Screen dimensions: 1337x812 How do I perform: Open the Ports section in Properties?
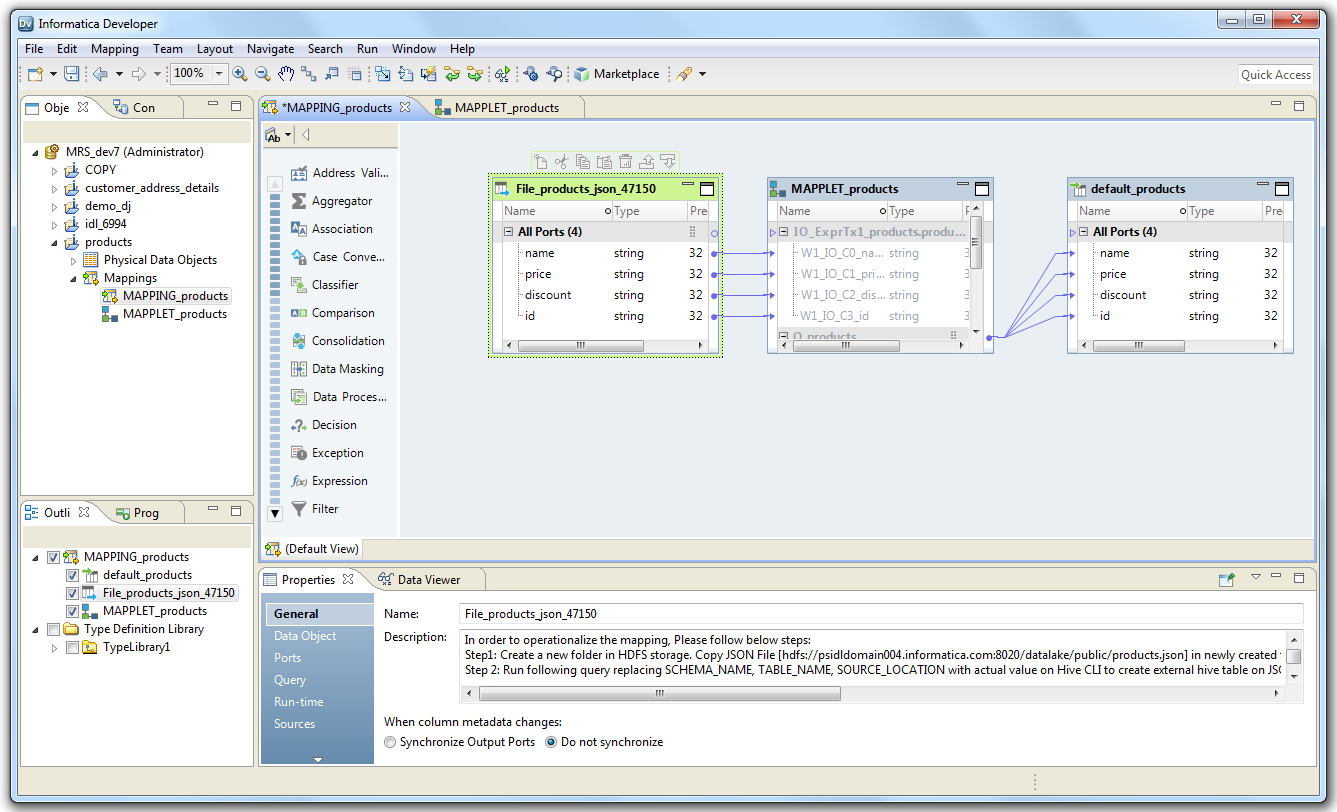click(288, 658)
